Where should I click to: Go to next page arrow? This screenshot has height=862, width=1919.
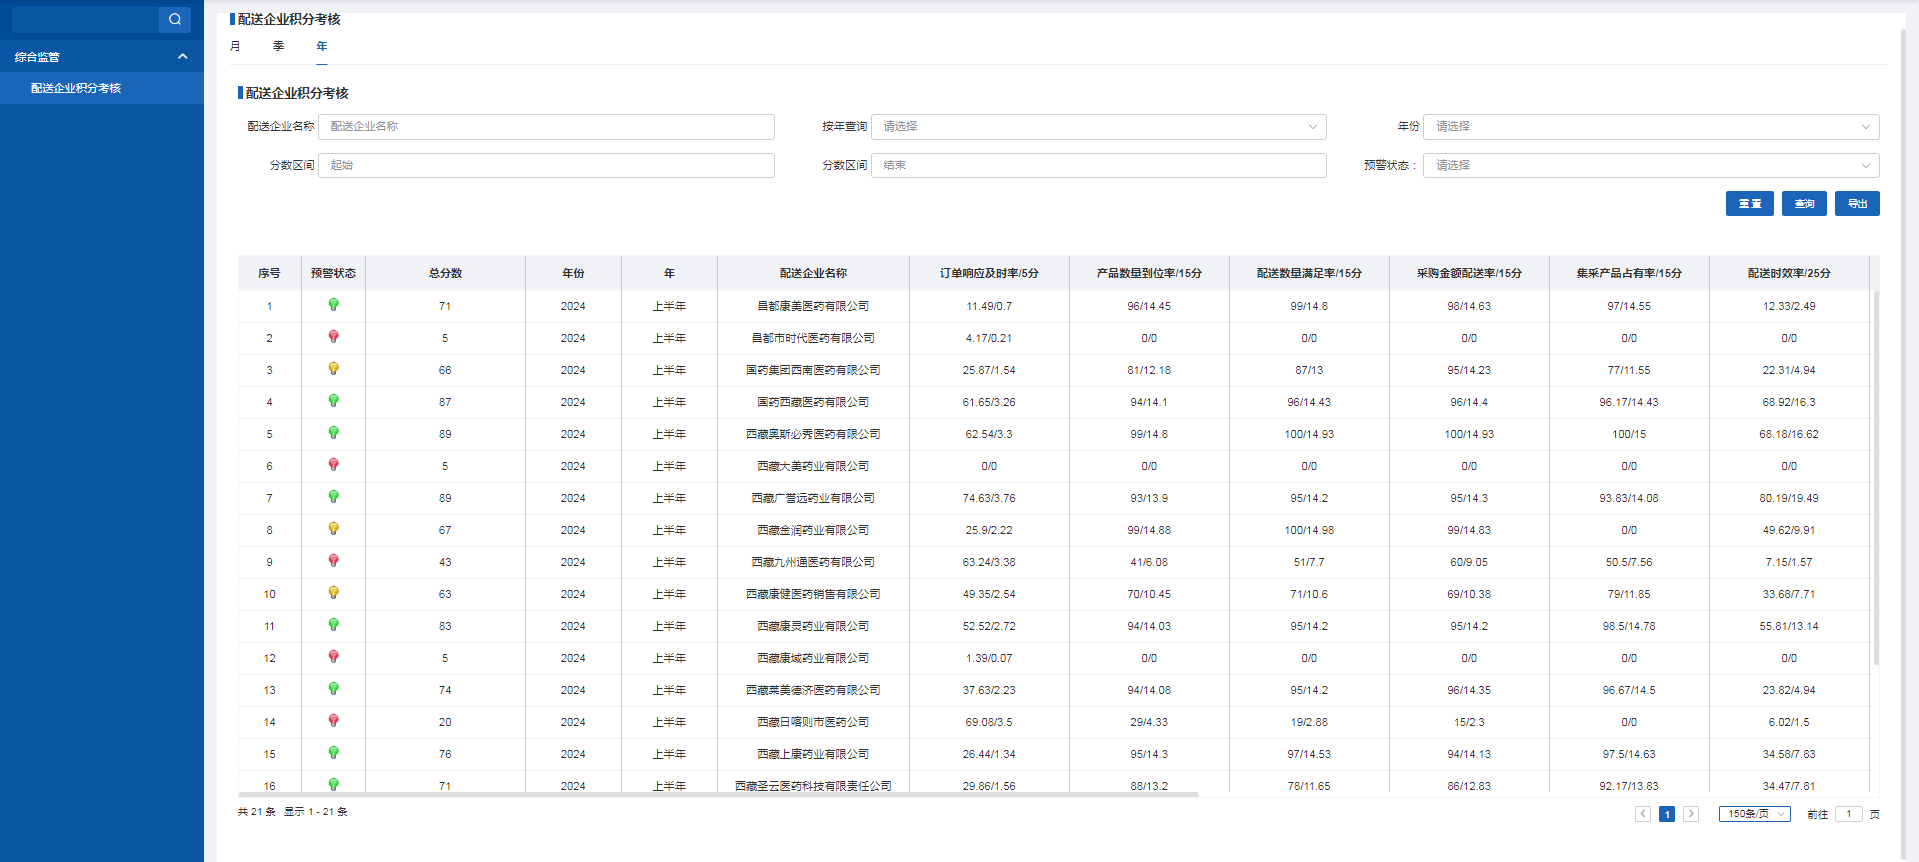point(1691,814)
